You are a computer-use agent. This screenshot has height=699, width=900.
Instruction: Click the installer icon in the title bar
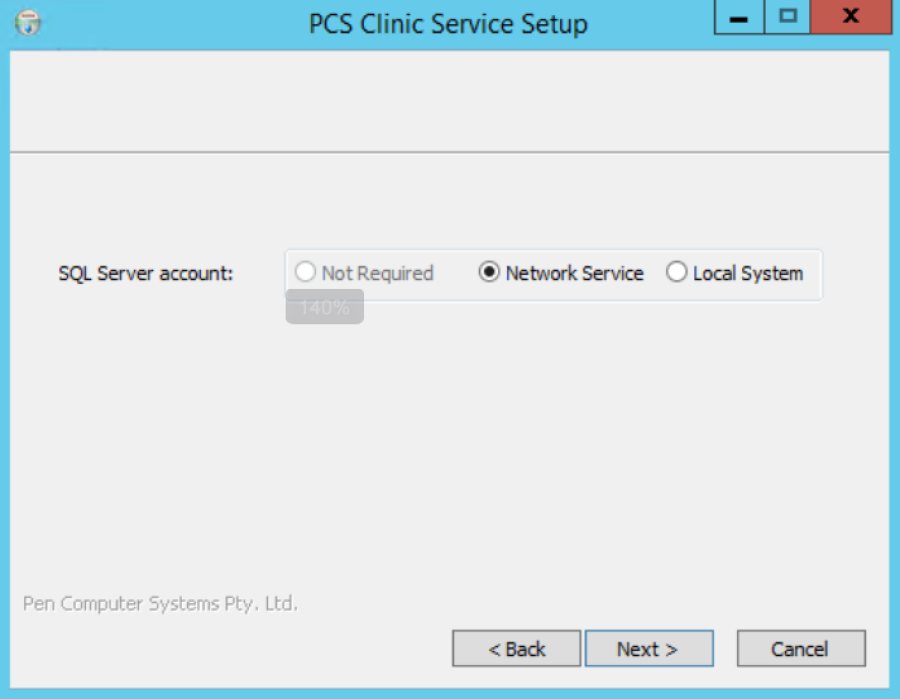pyautogui.click(x=28, y=23)
